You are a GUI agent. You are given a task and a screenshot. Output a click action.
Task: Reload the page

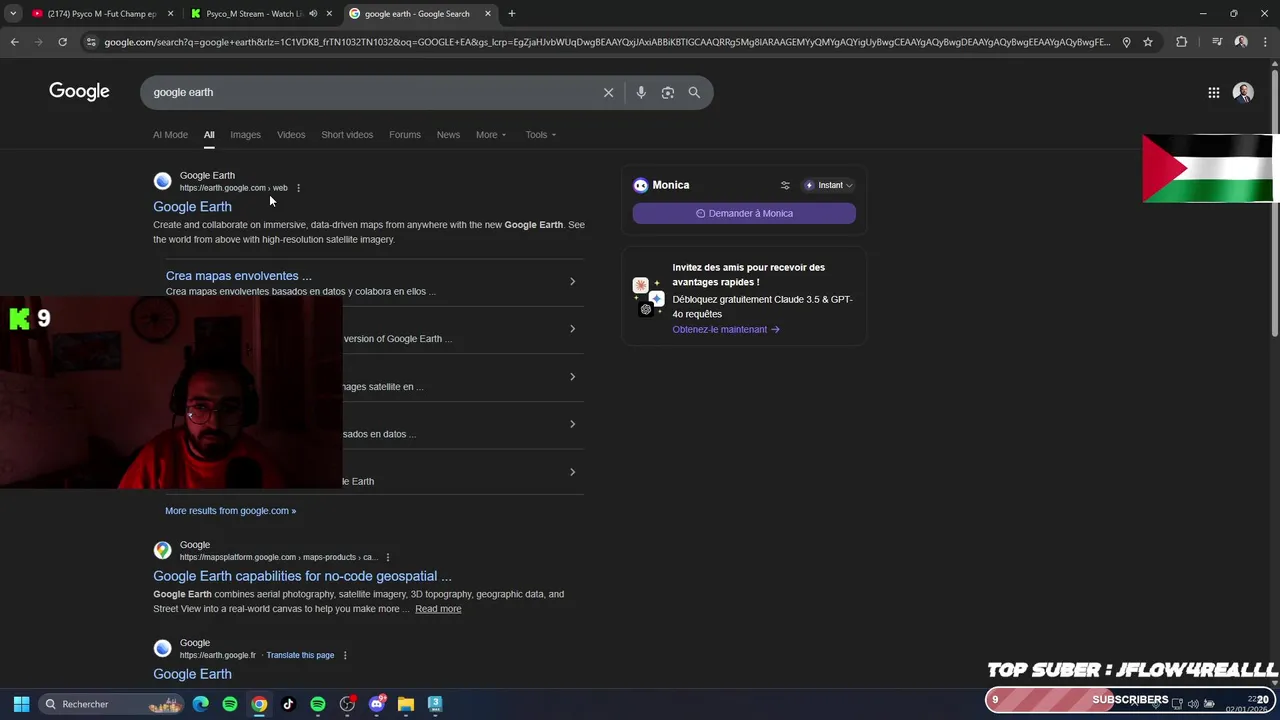click(x=62, y=42)
